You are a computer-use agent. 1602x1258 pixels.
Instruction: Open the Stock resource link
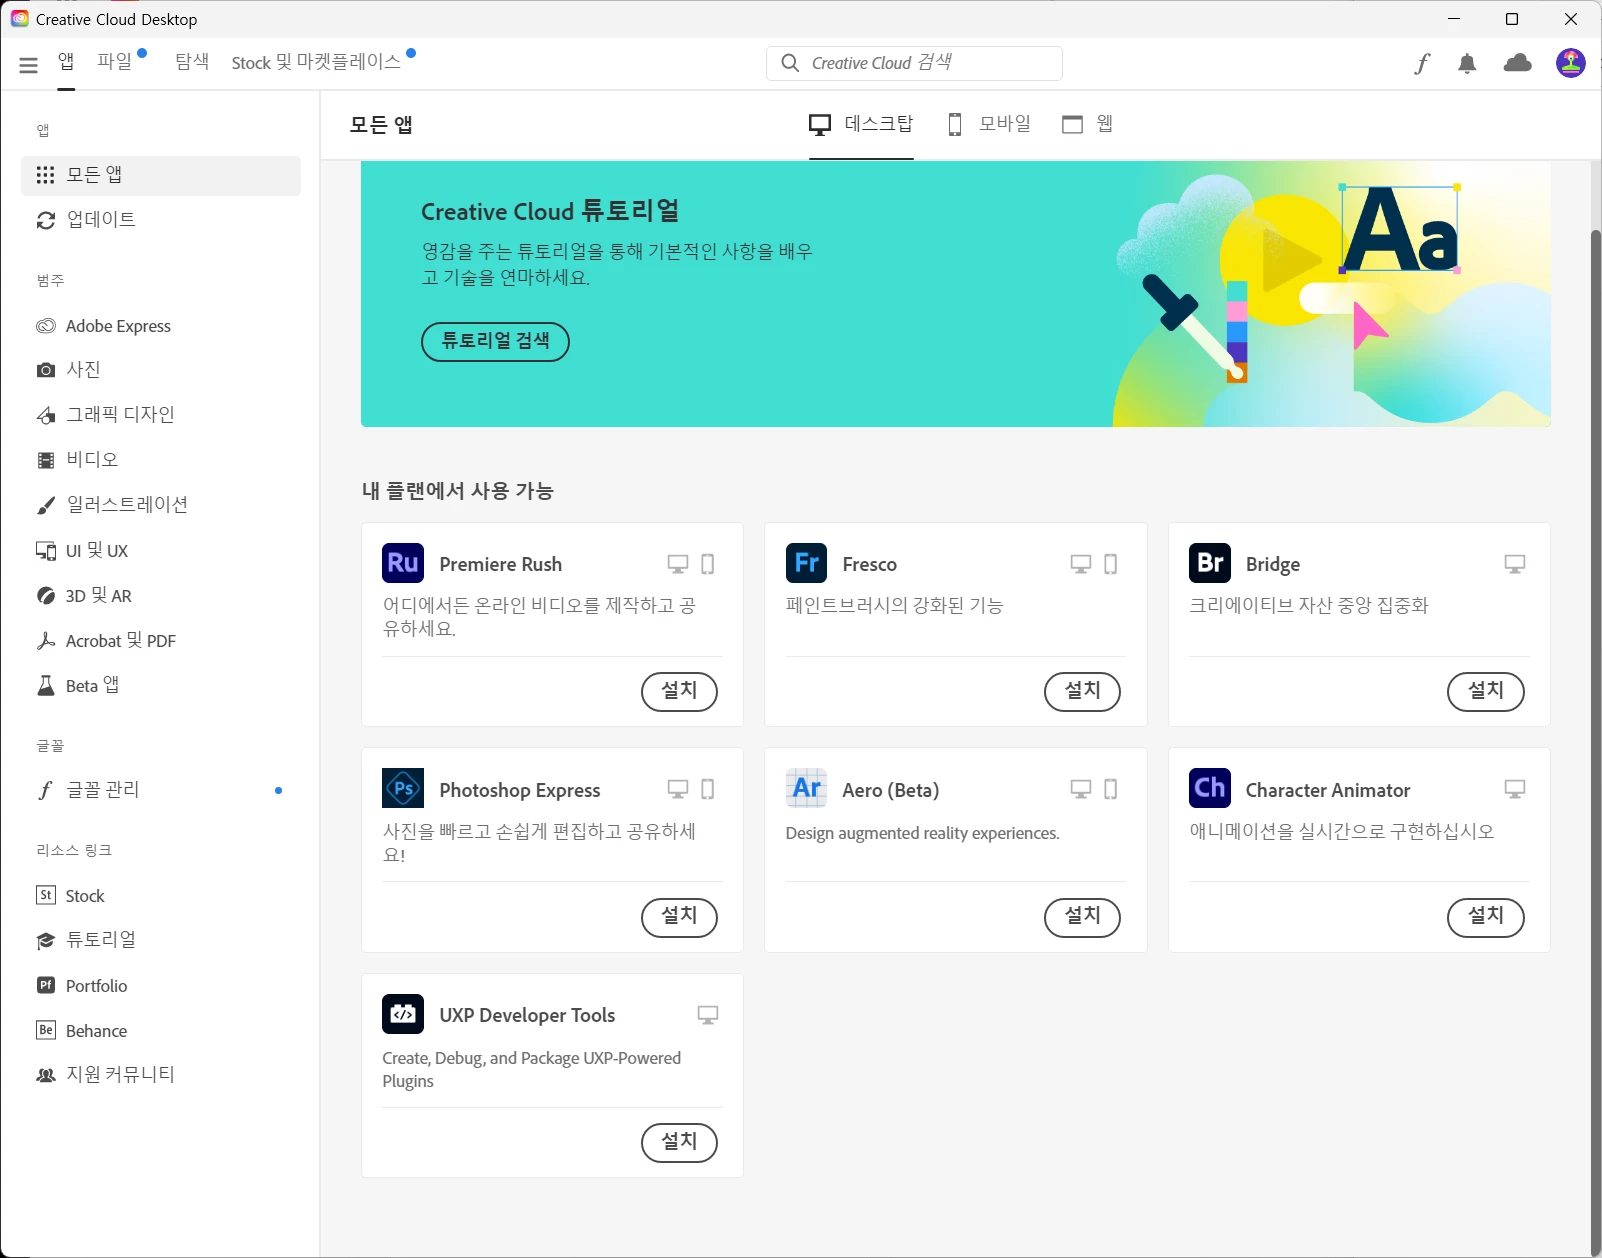(x=161, y=896)
